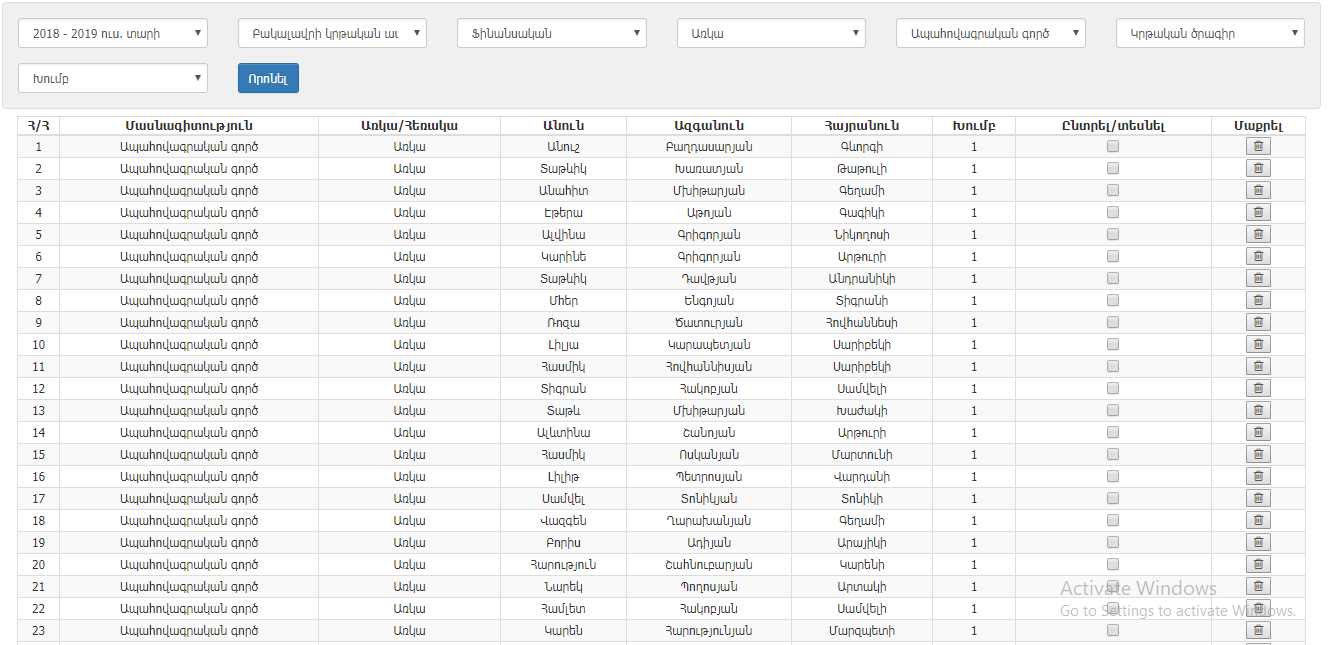Click the Անուն column header
The width and height of the screenshot is (1331, 645).
point(563,126)
